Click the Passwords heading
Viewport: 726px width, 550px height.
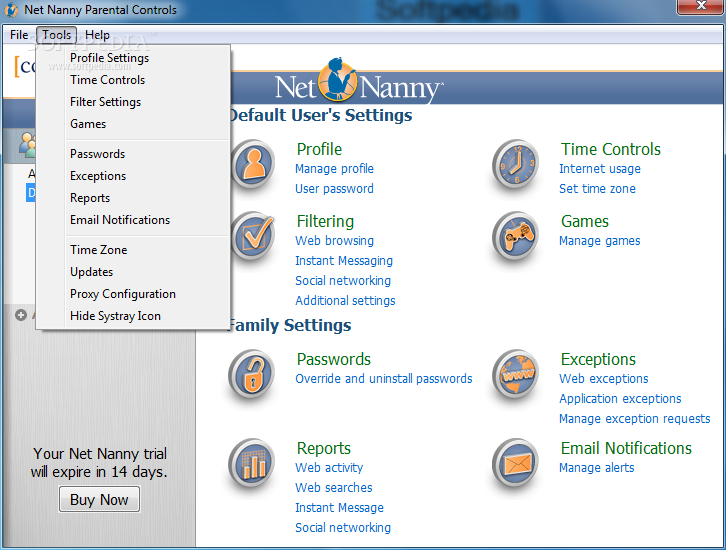pyautogui.click(x=334, y=359)
